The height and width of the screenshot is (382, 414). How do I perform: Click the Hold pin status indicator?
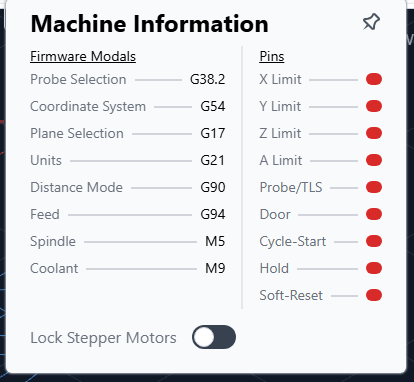(374, 268)
